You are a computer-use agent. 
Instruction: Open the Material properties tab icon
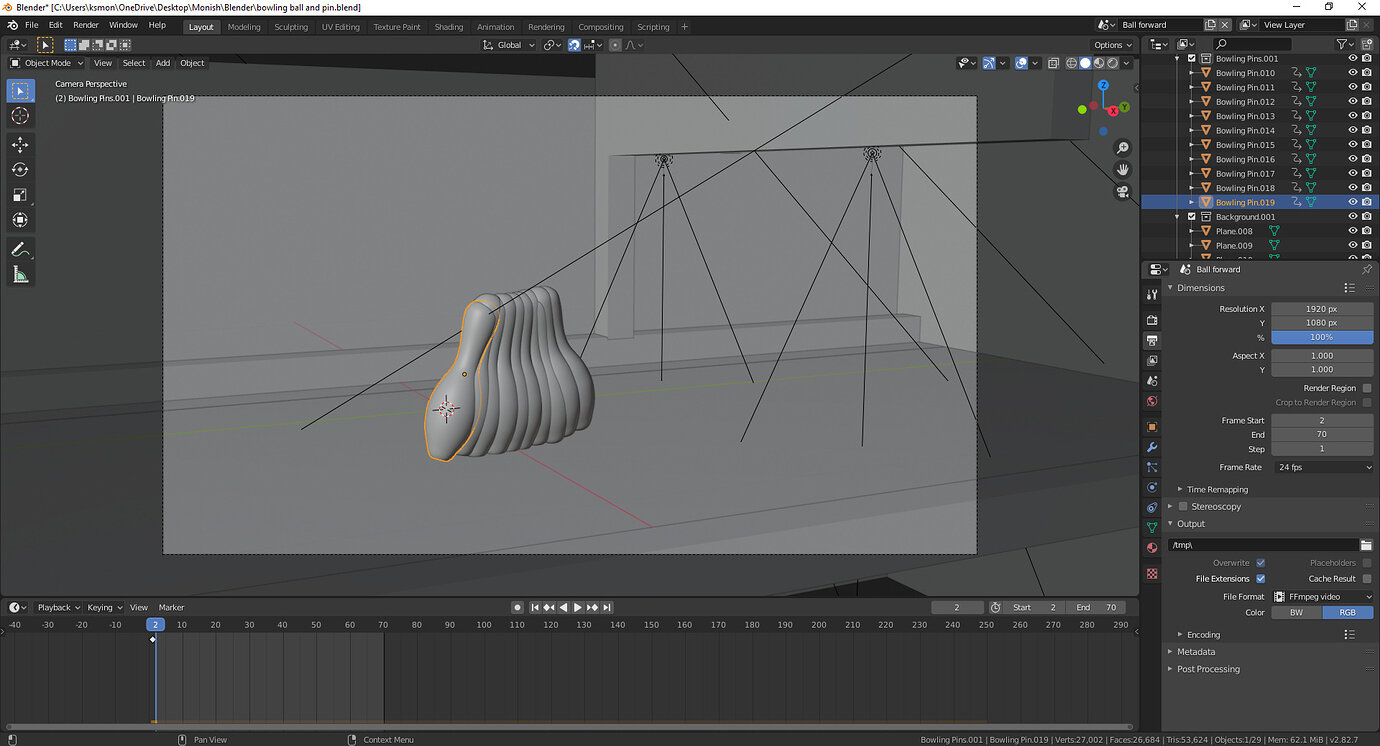(x=1152, y=548)
